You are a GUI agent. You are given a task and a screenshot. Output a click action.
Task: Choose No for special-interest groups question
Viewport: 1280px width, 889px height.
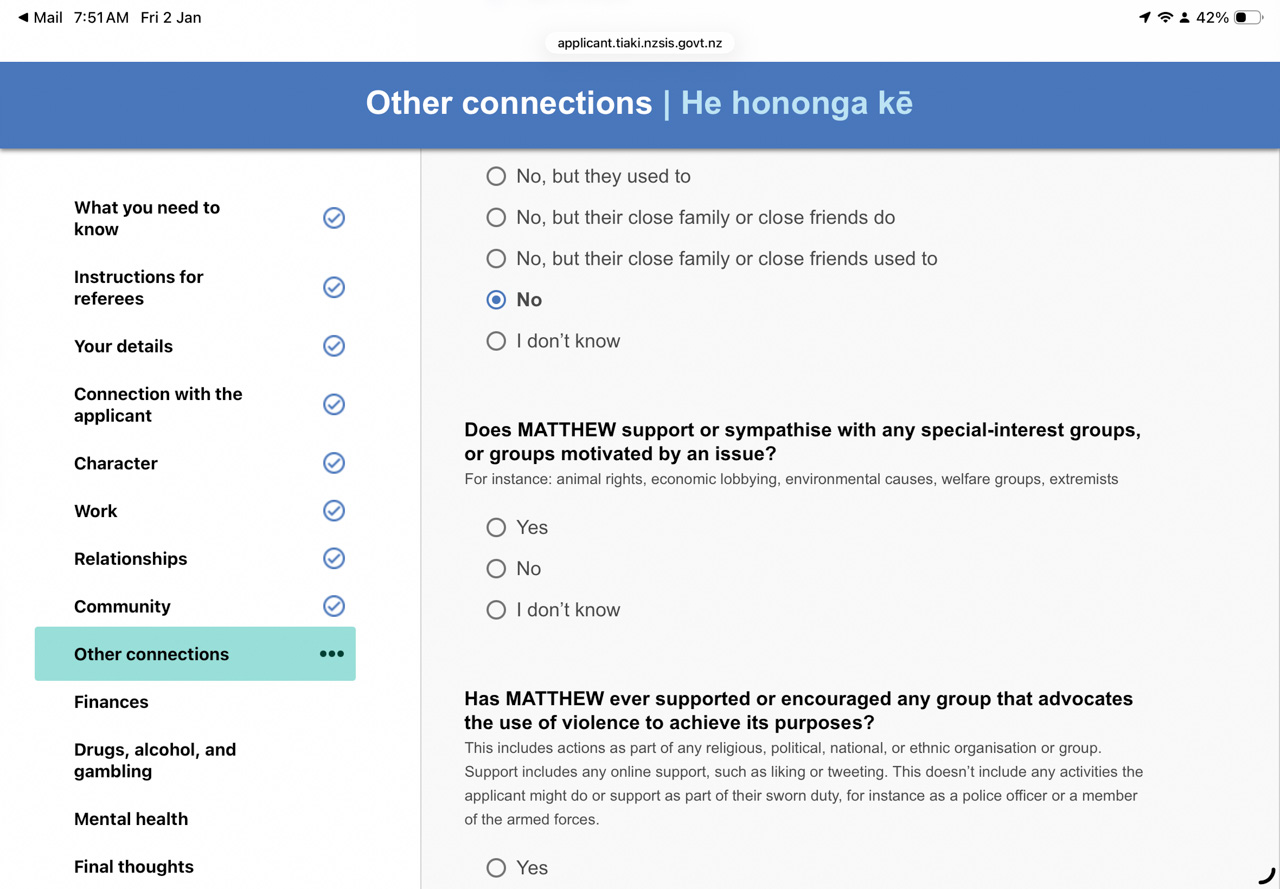coord(496,569)
